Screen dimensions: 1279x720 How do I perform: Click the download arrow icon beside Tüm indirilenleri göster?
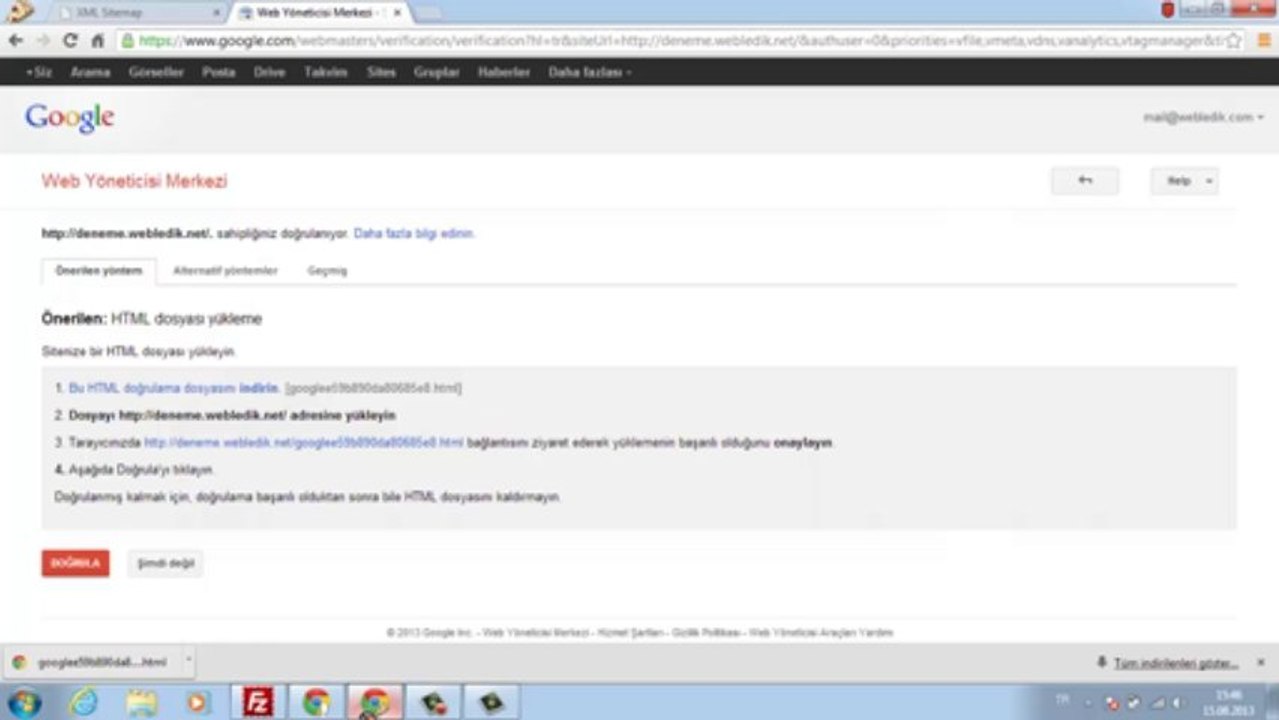tap(1102, 662)
